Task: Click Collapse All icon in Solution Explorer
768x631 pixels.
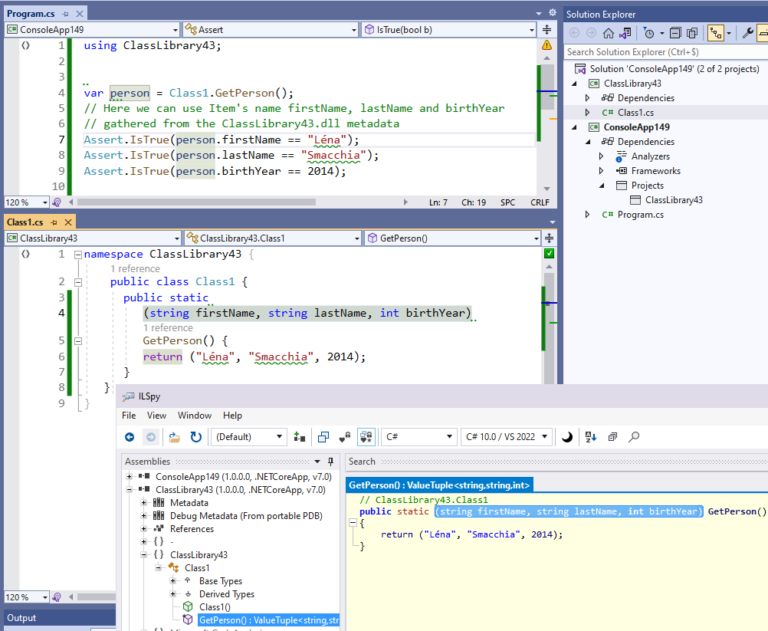Action: coord(675,33)
